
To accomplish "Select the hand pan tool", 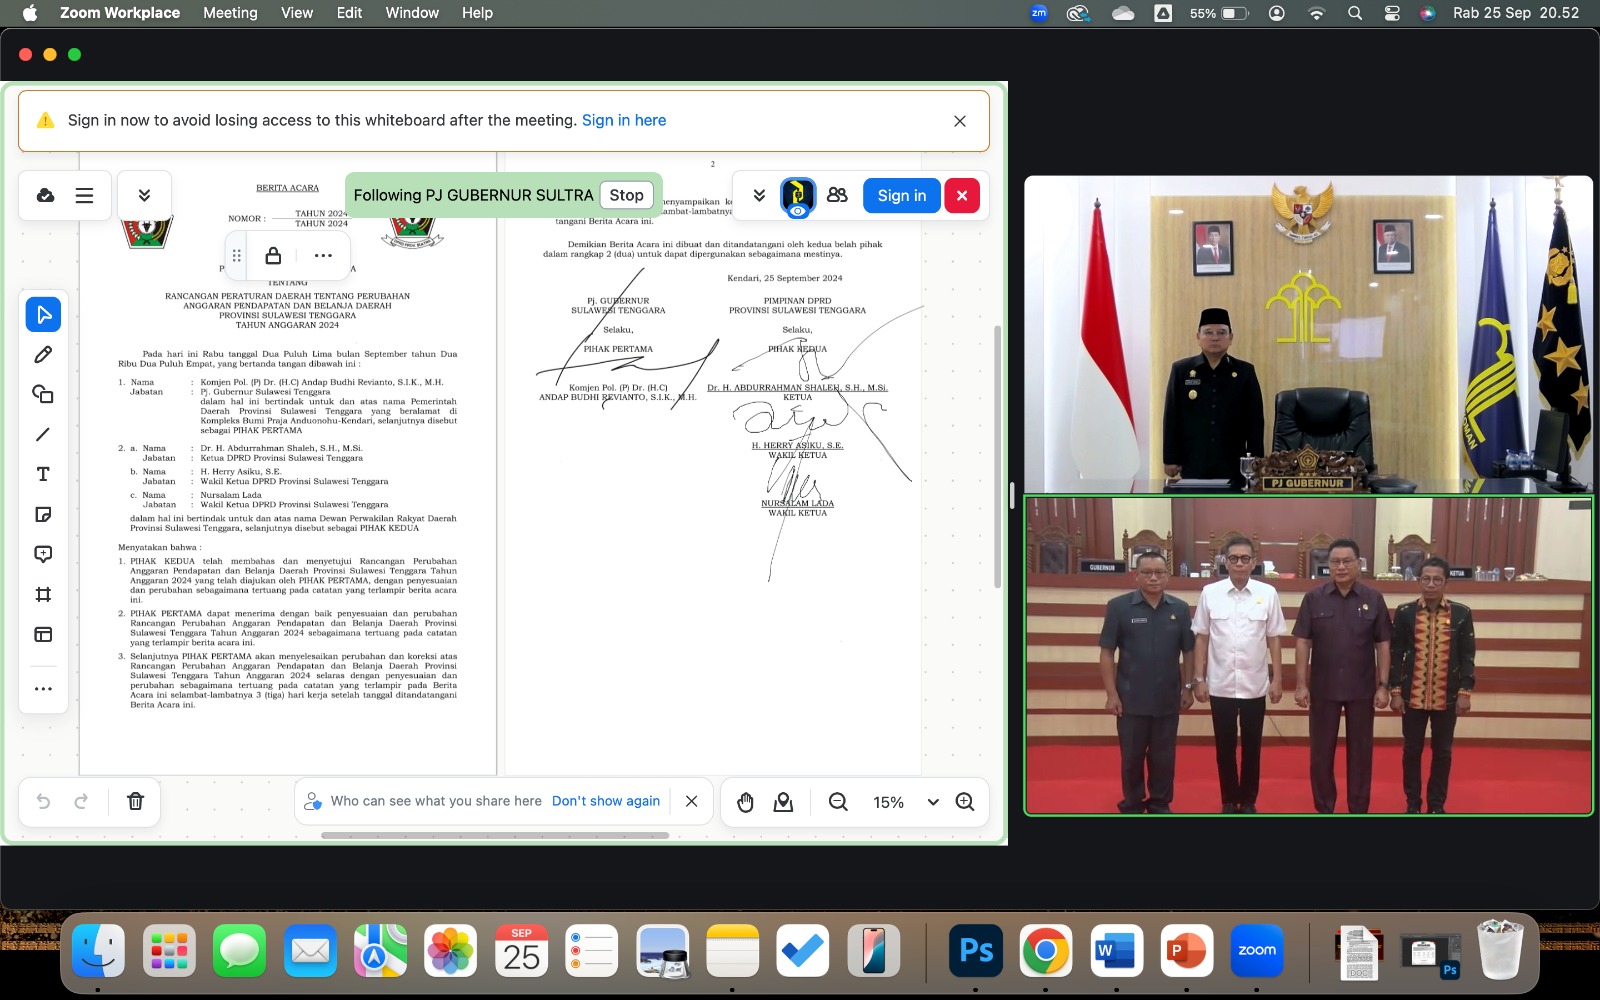I will coord(745,802).
